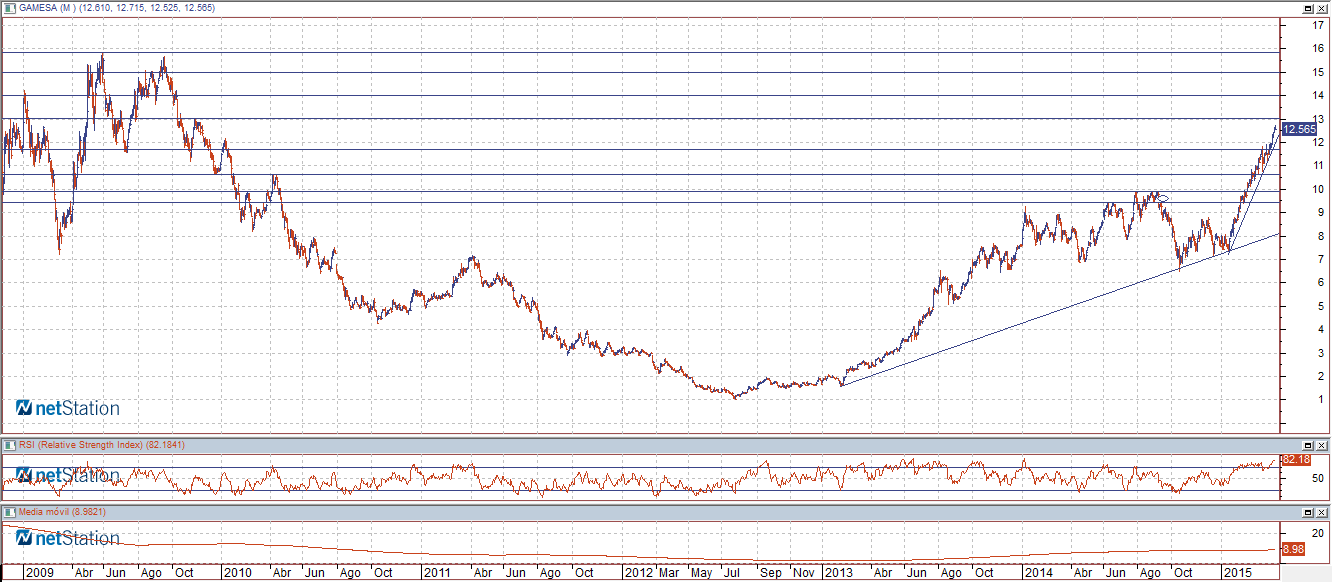Maximize the RSI indicator panel
Screen dimensions: 1332x582
(x=1307, y=445)
